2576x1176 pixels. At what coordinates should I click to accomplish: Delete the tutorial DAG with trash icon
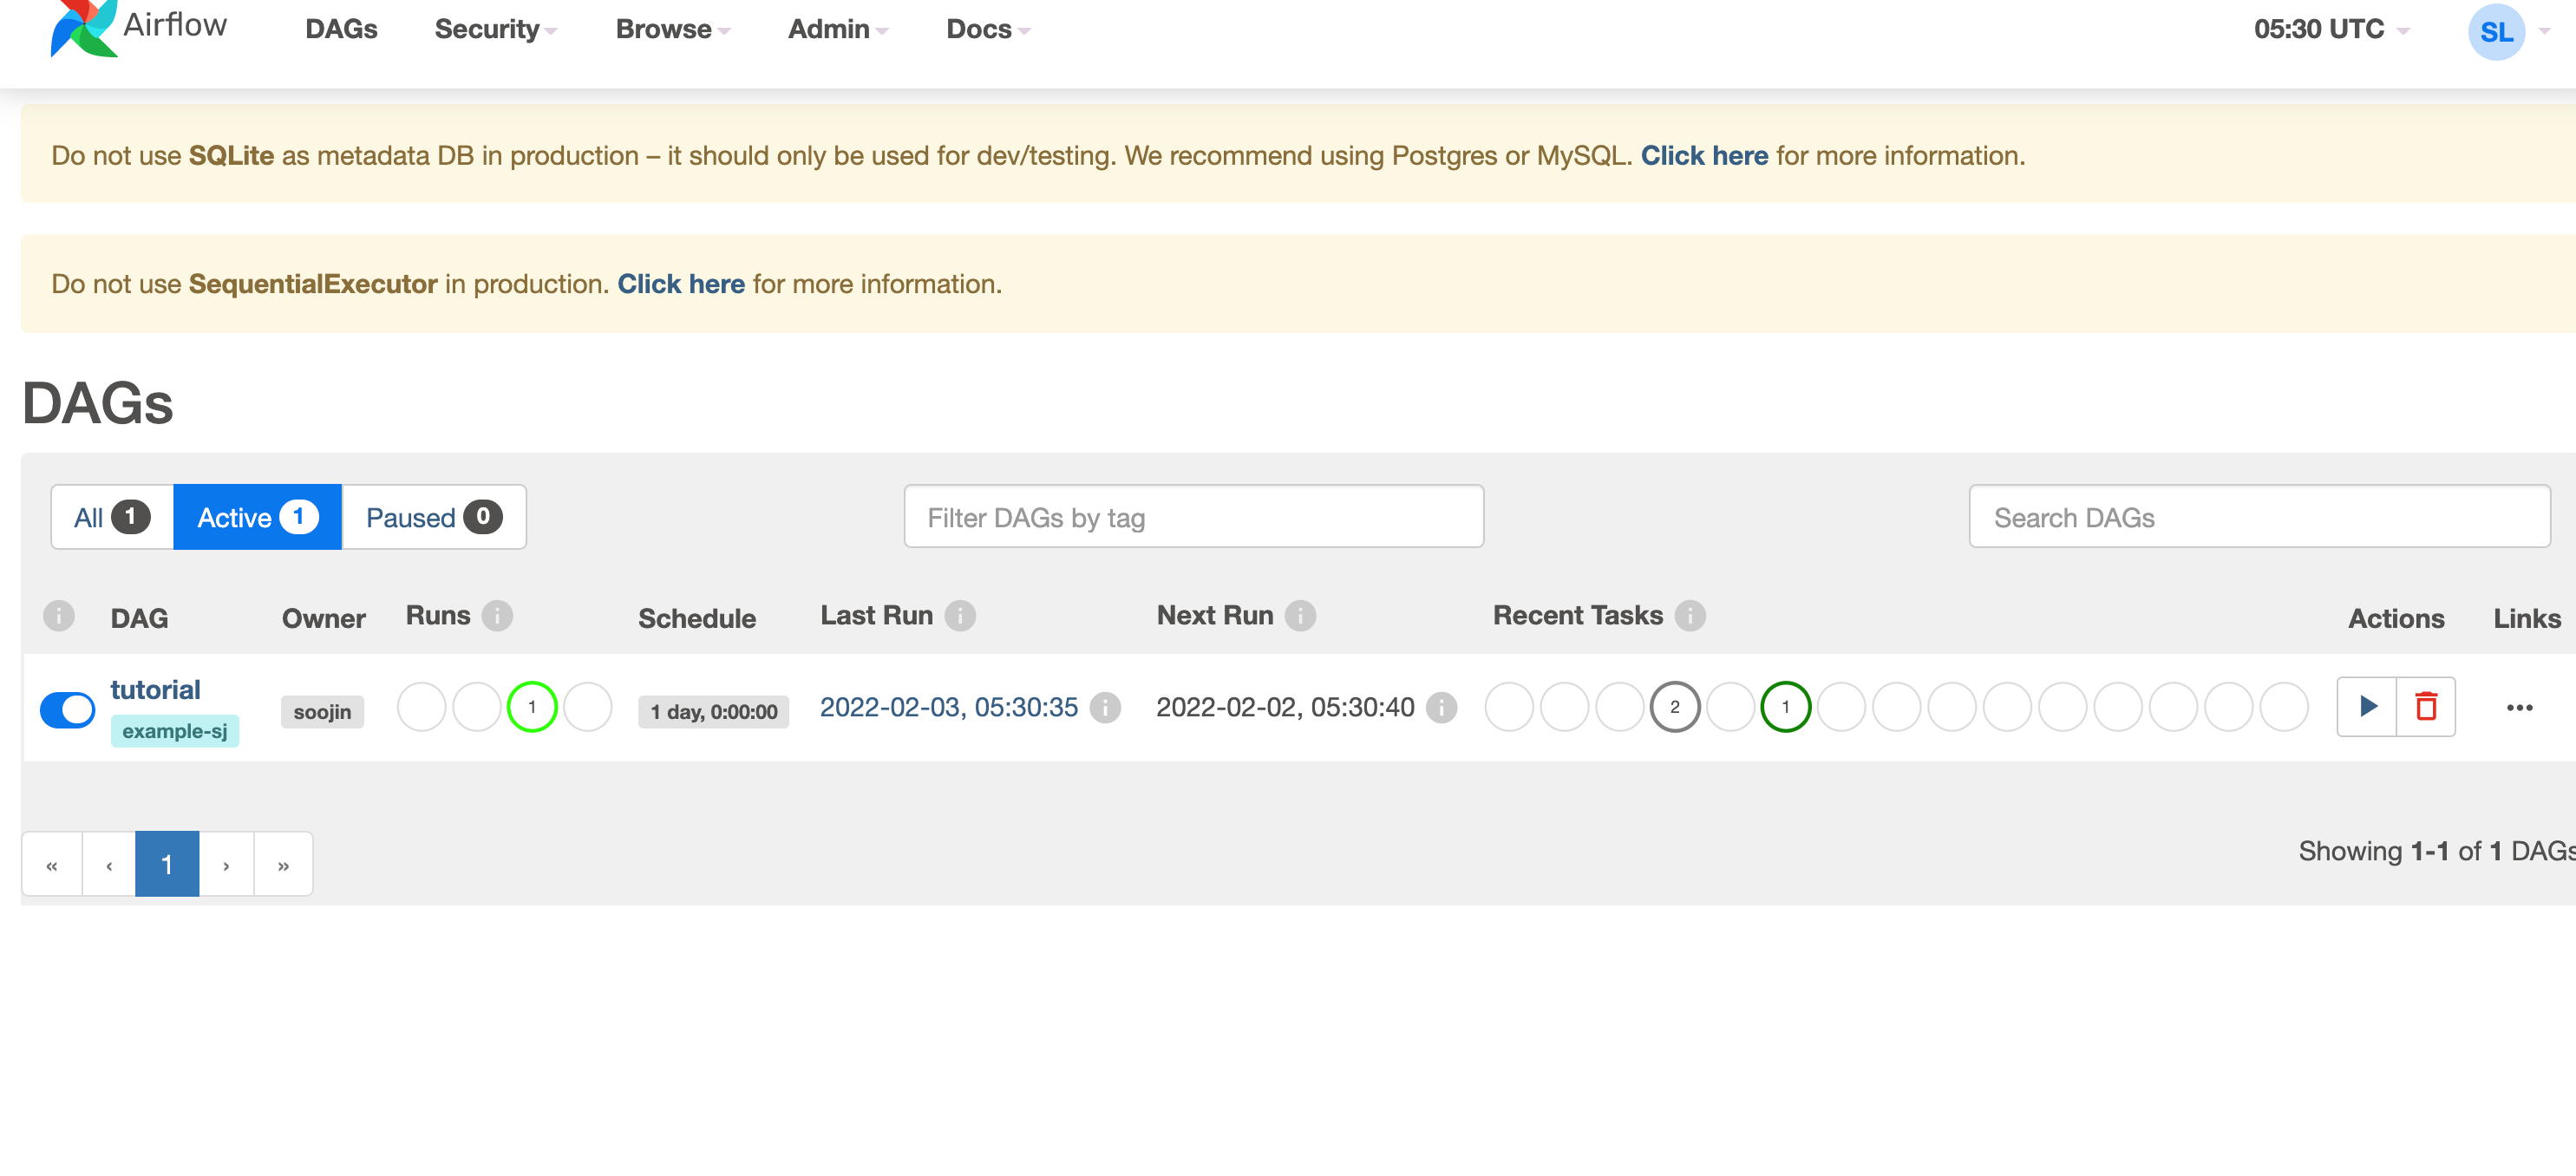(2425, 707)
